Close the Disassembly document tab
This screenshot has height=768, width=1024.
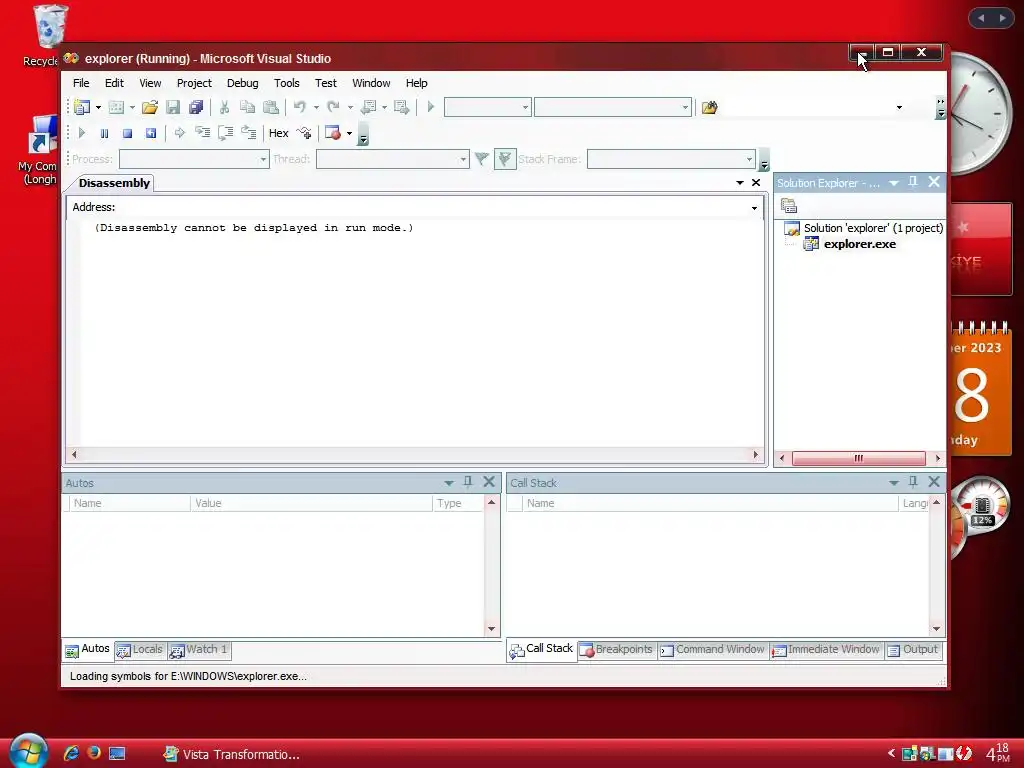(x=756, y=183)
